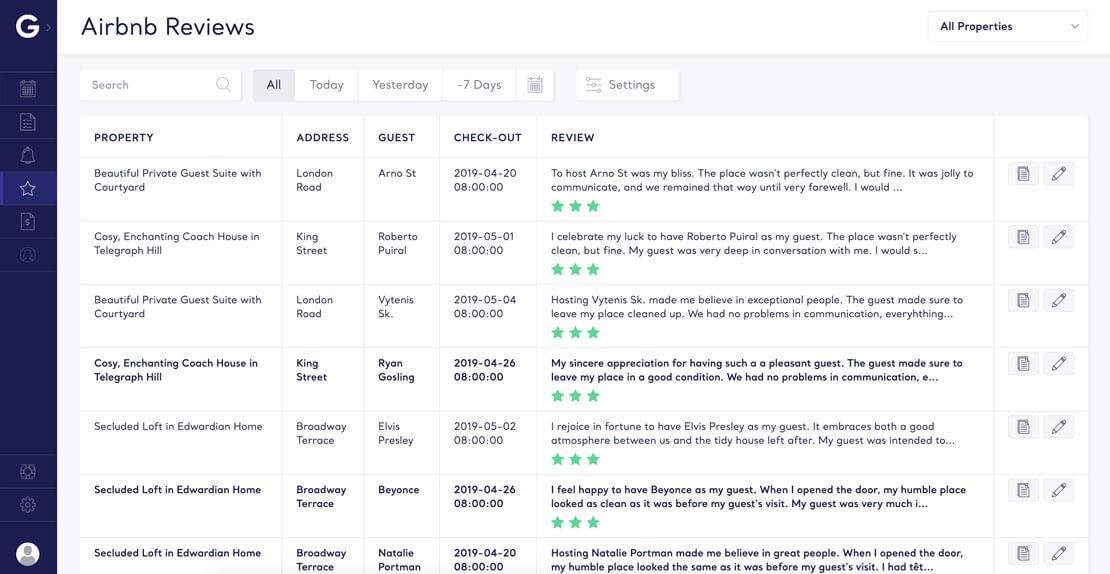Open review text starting 'I rejoice in fortune'
1110x574 pixels.
coord(753,433)
